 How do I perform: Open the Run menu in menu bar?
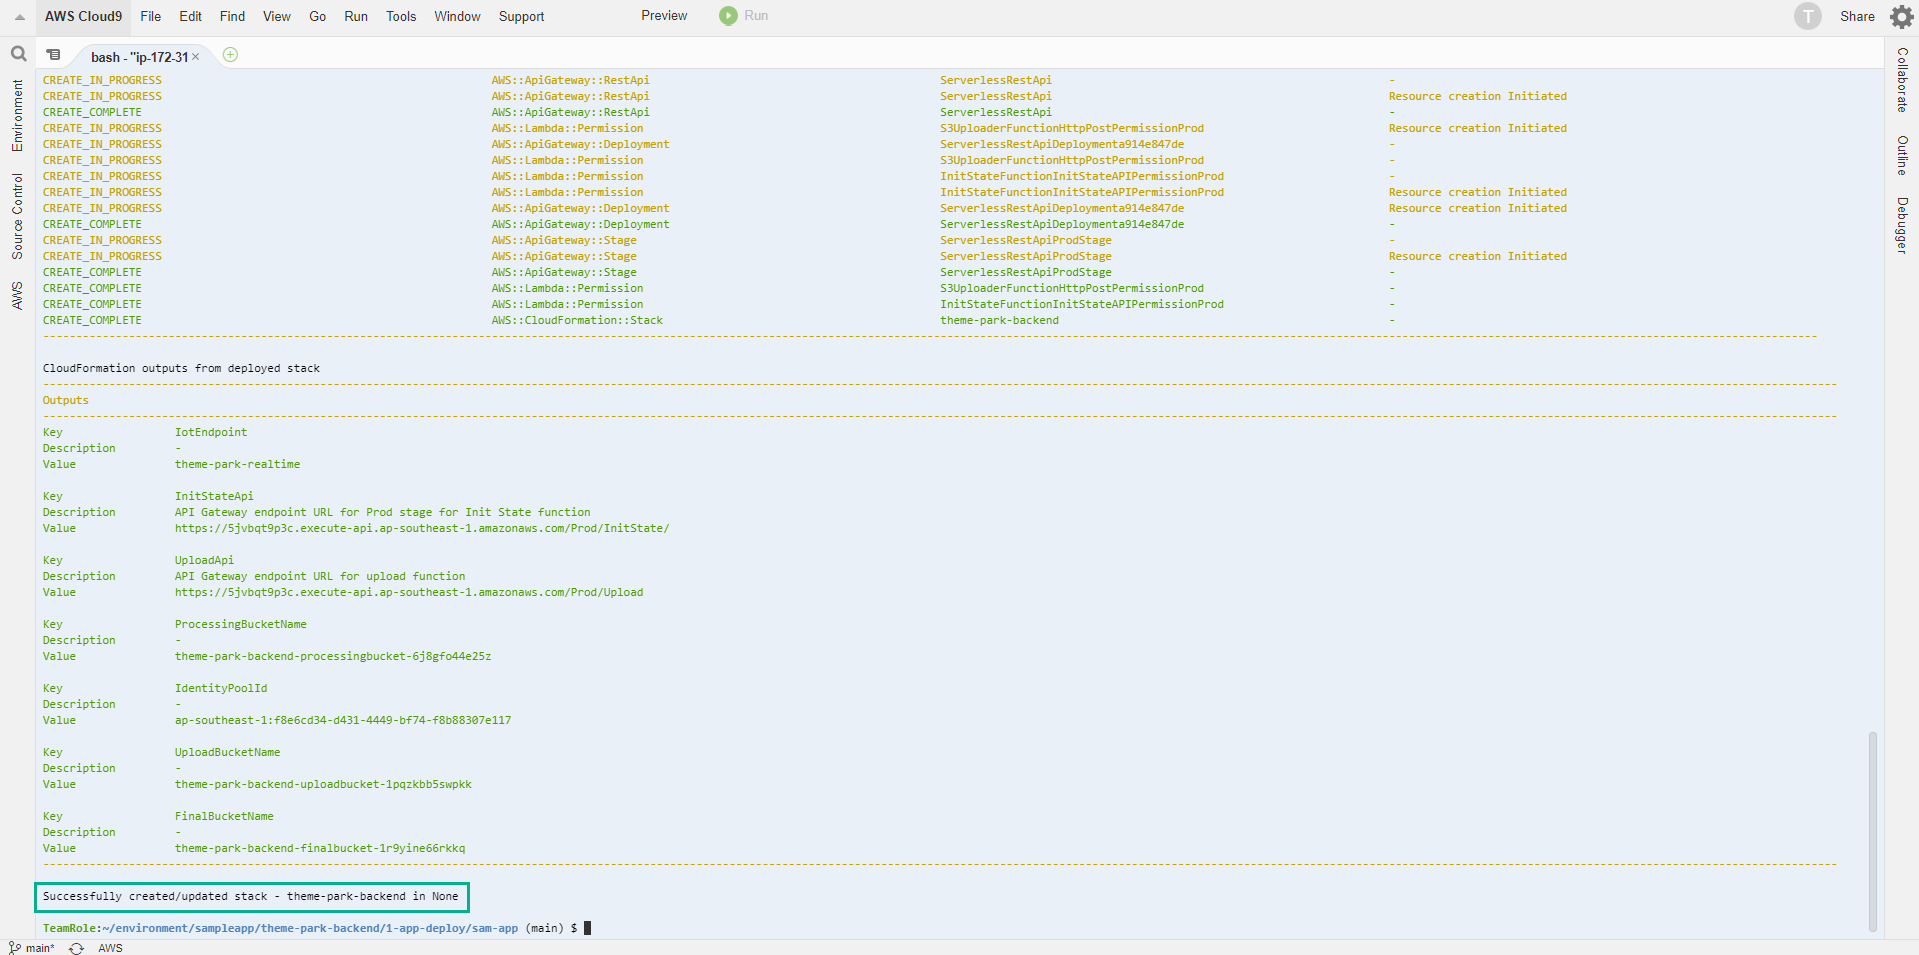tap(356, 16)
